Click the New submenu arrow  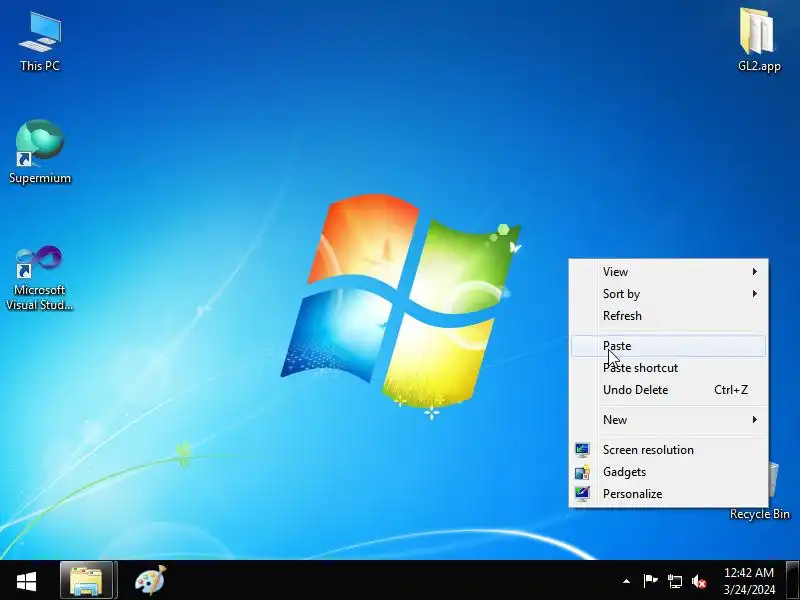point(754,419)
